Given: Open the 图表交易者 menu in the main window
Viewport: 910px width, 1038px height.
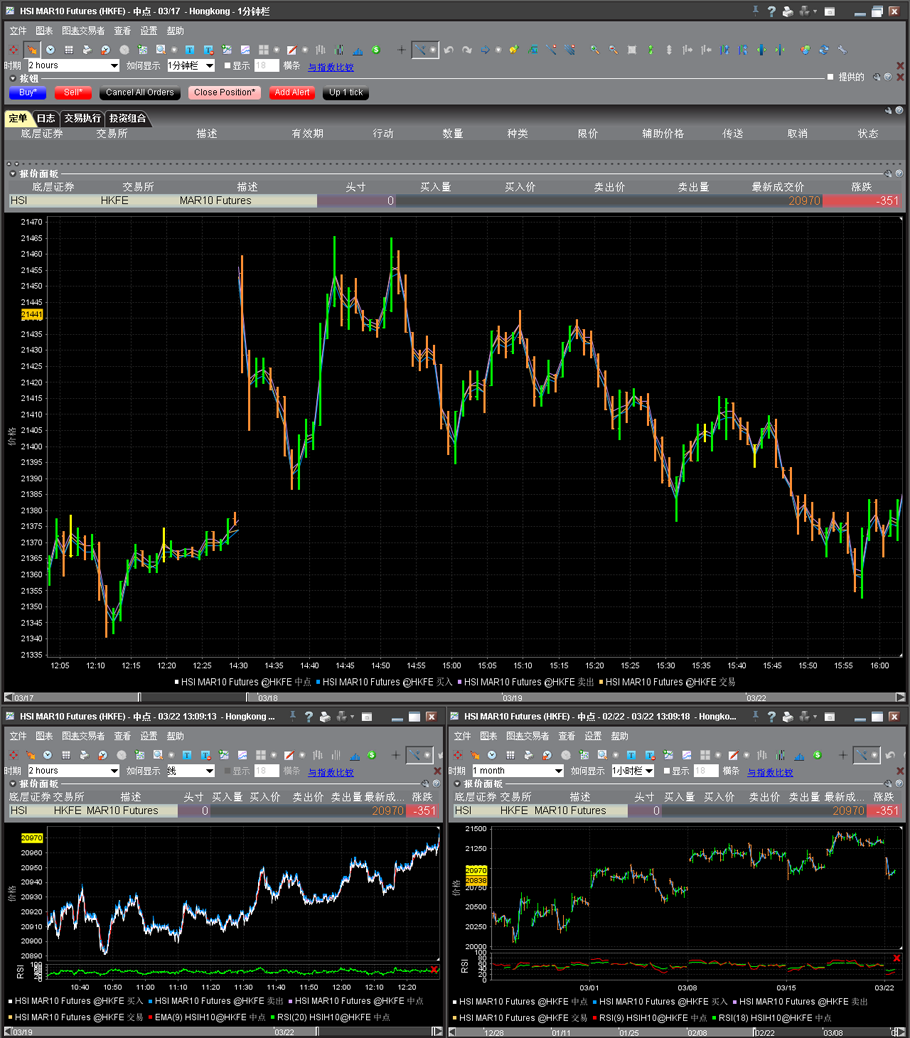Looking at the screenshot, I should pos(82,32).
